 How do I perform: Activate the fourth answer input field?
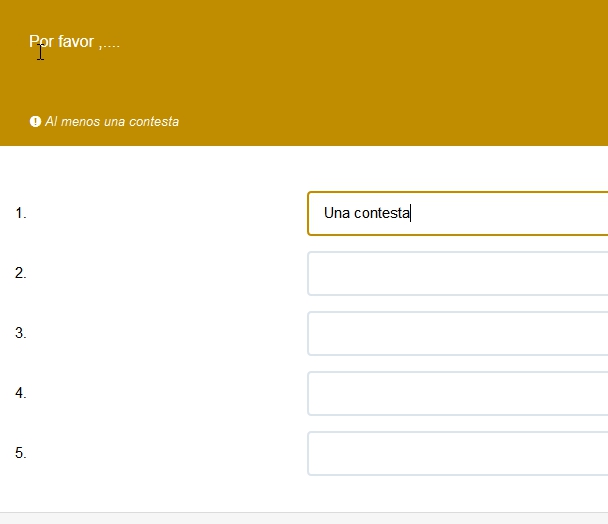(458, 393)
